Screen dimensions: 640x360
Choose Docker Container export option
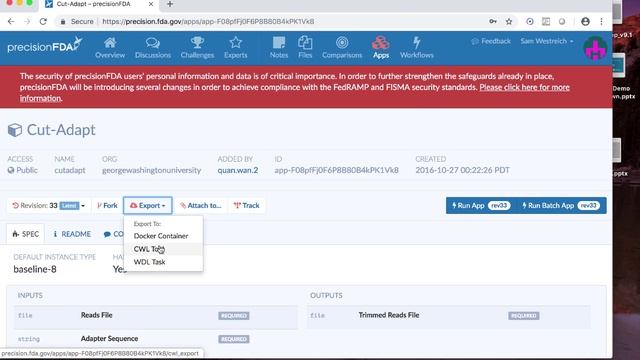pos(161,236)
